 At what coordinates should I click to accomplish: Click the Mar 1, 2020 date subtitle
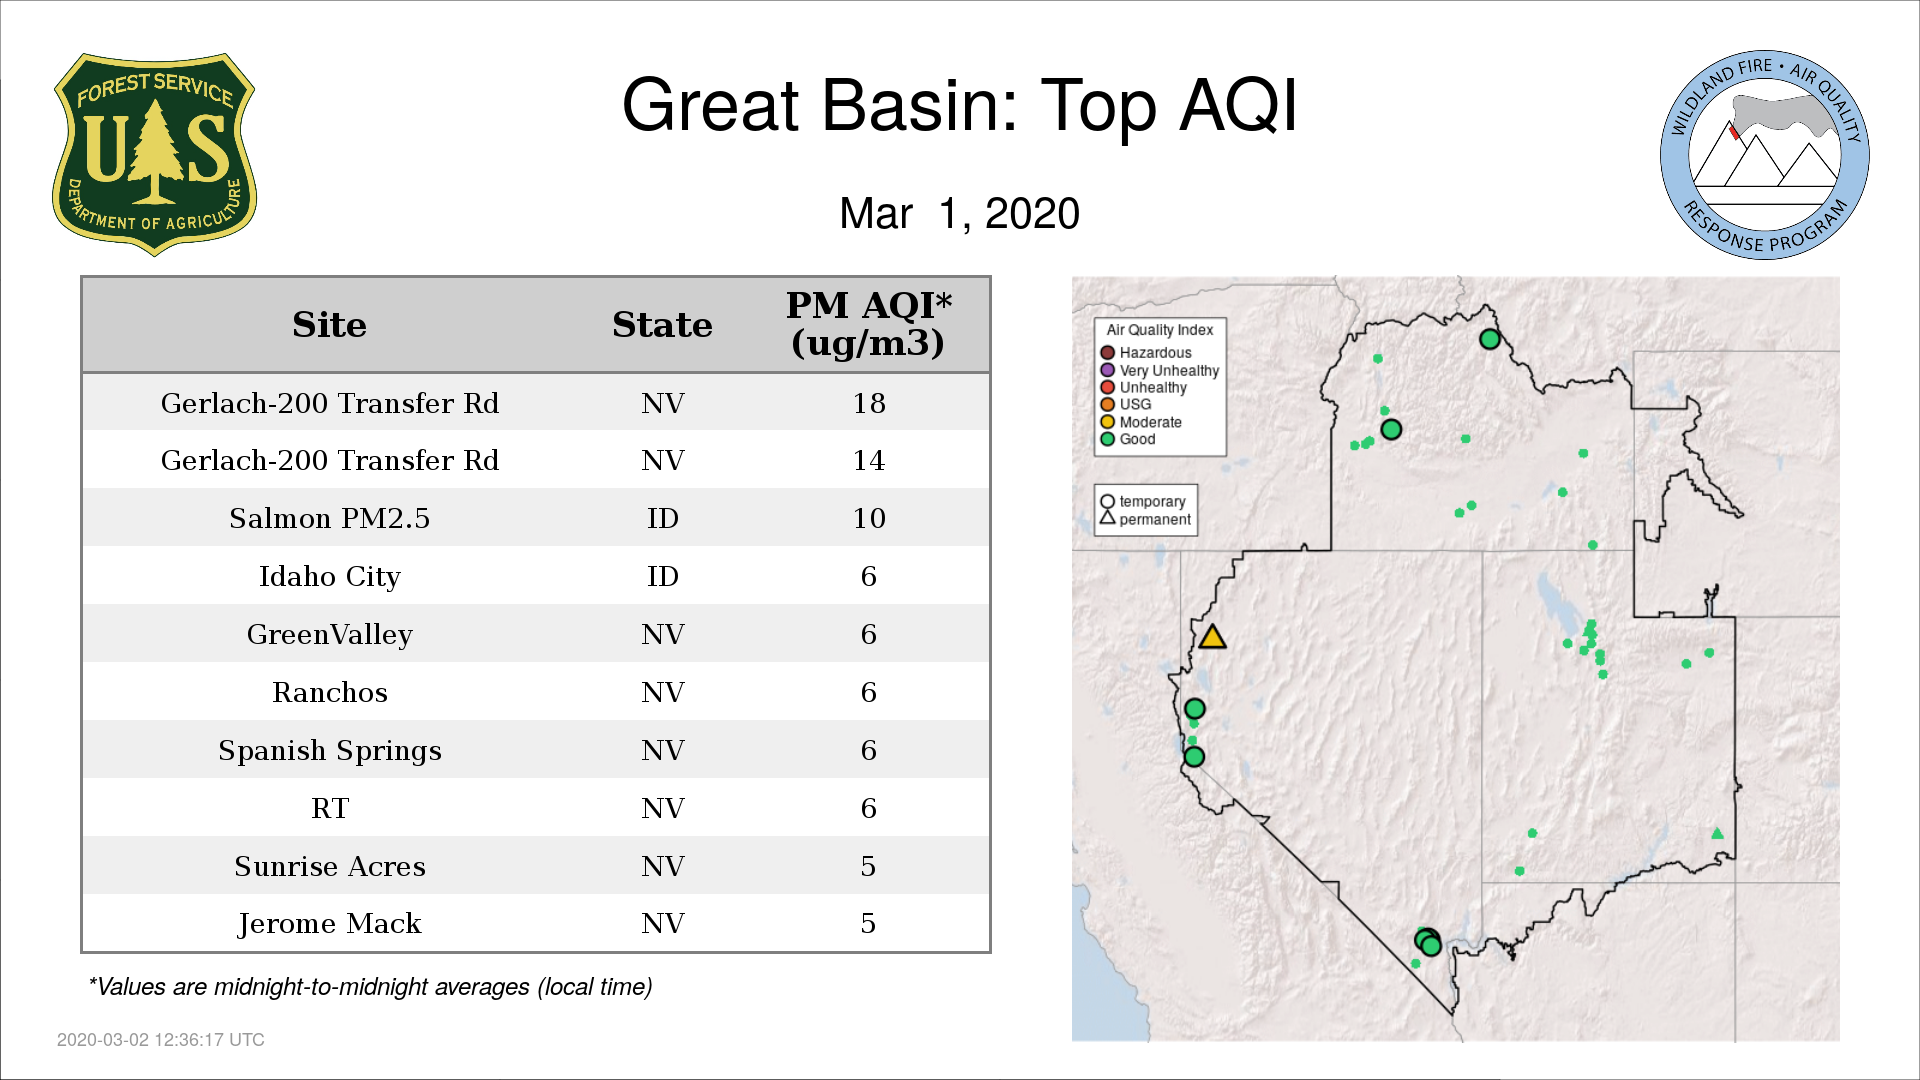click(x=959, y=213)
